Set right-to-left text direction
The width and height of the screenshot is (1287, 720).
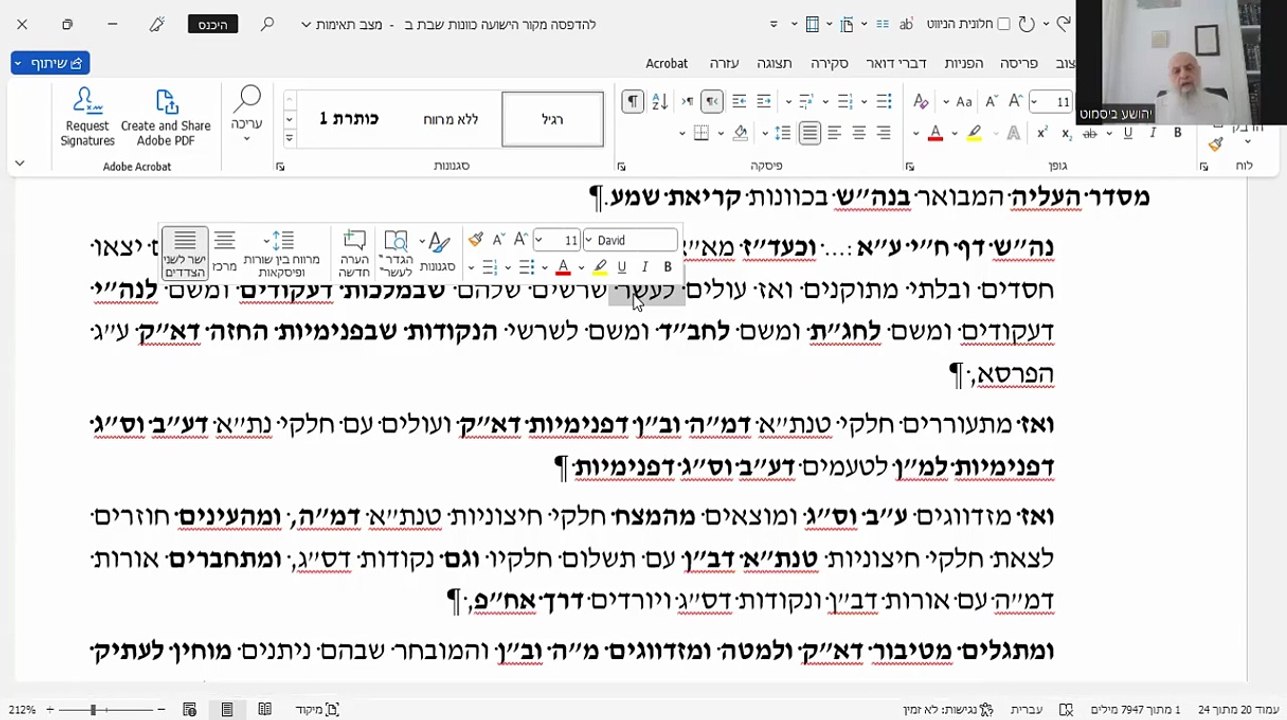(x=712, y=102)
